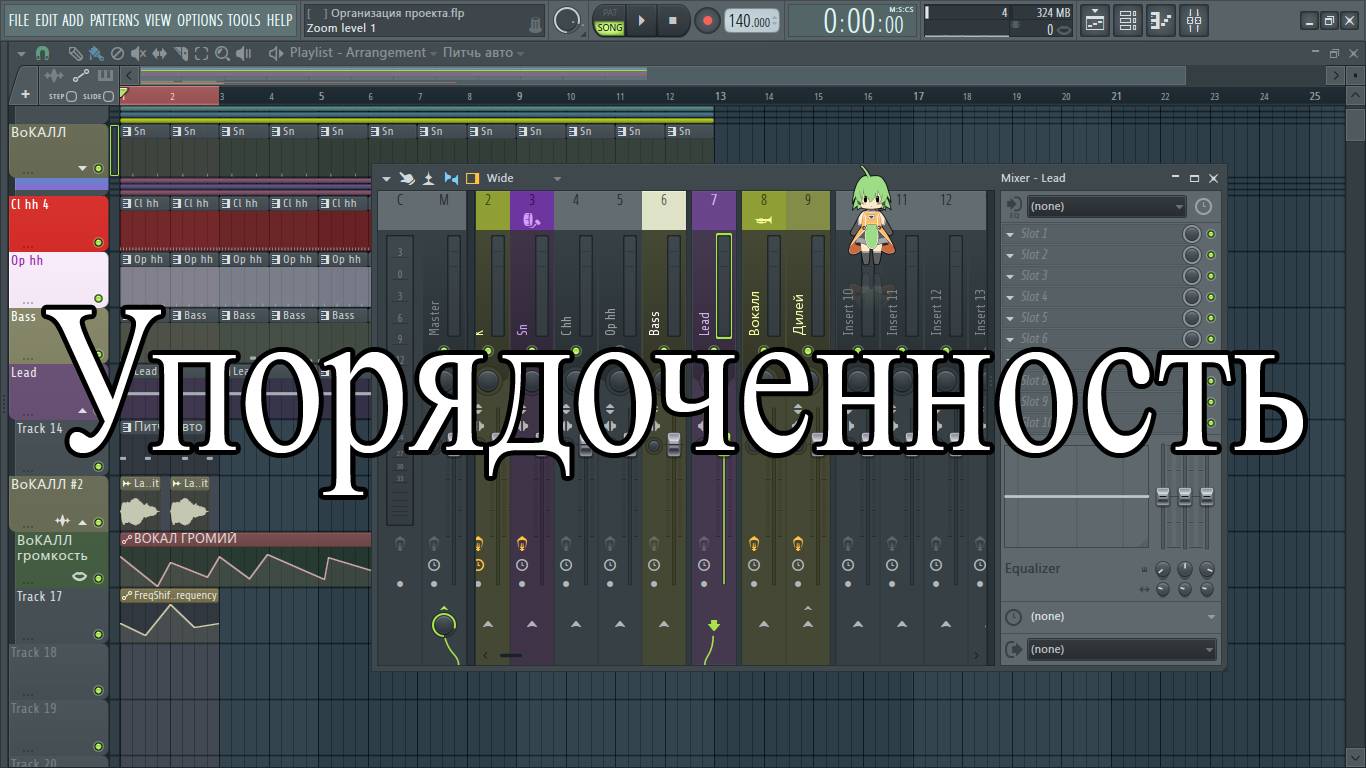1366x768 pixels.
Task: Open the Playlist view from top toolbar
Action: pyautogui.click(x=1095, y=20)
